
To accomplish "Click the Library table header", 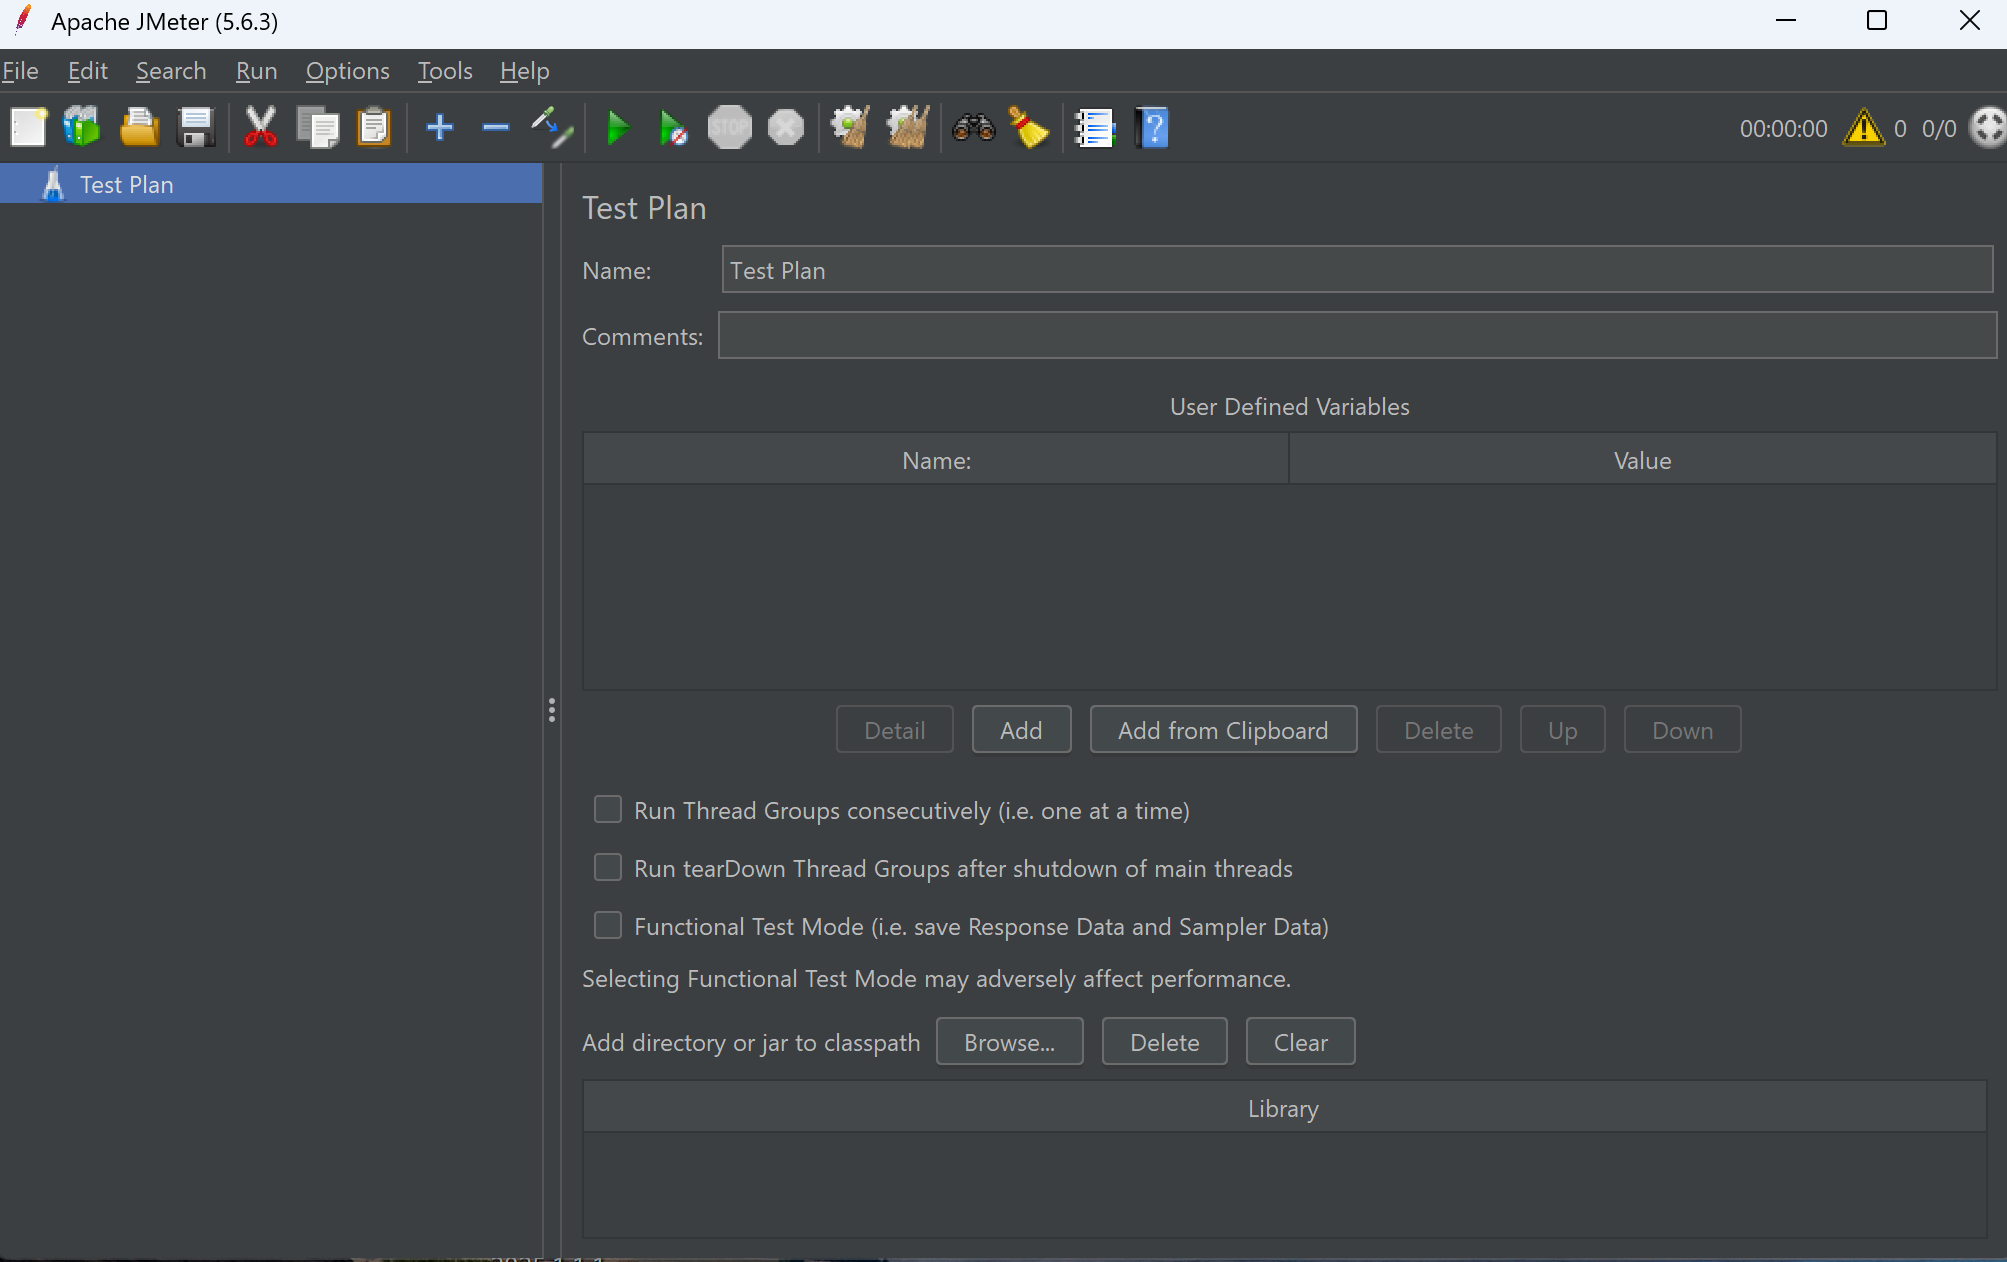I will point(1284,1108).
